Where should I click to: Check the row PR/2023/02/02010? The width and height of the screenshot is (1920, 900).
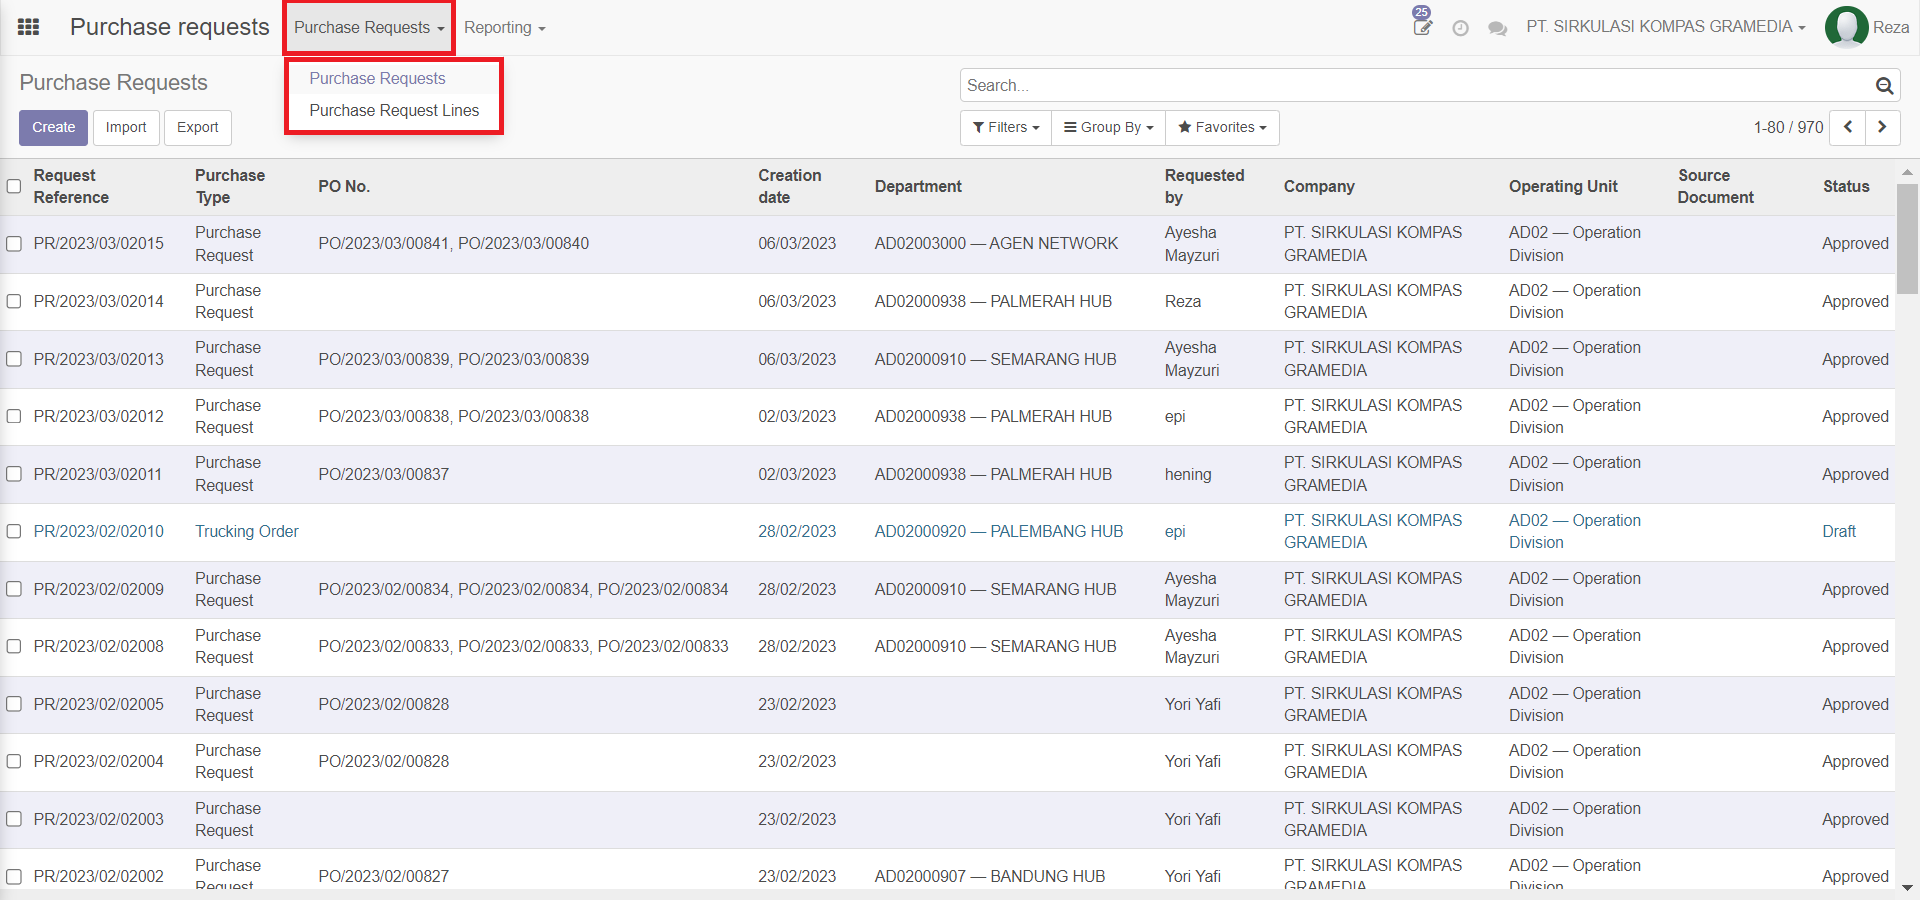(14, 531)
